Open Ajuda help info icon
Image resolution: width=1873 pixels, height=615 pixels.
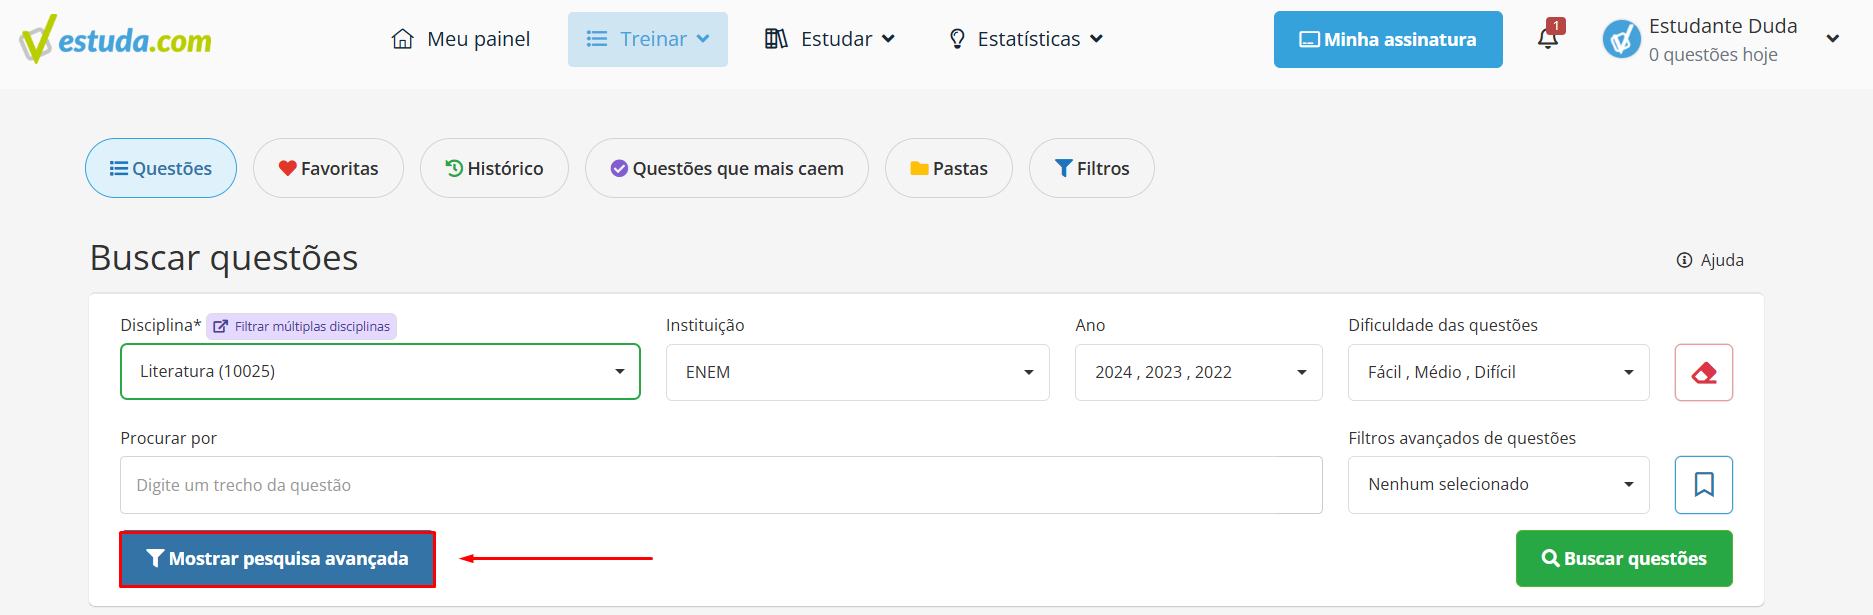click(1684, 260)
